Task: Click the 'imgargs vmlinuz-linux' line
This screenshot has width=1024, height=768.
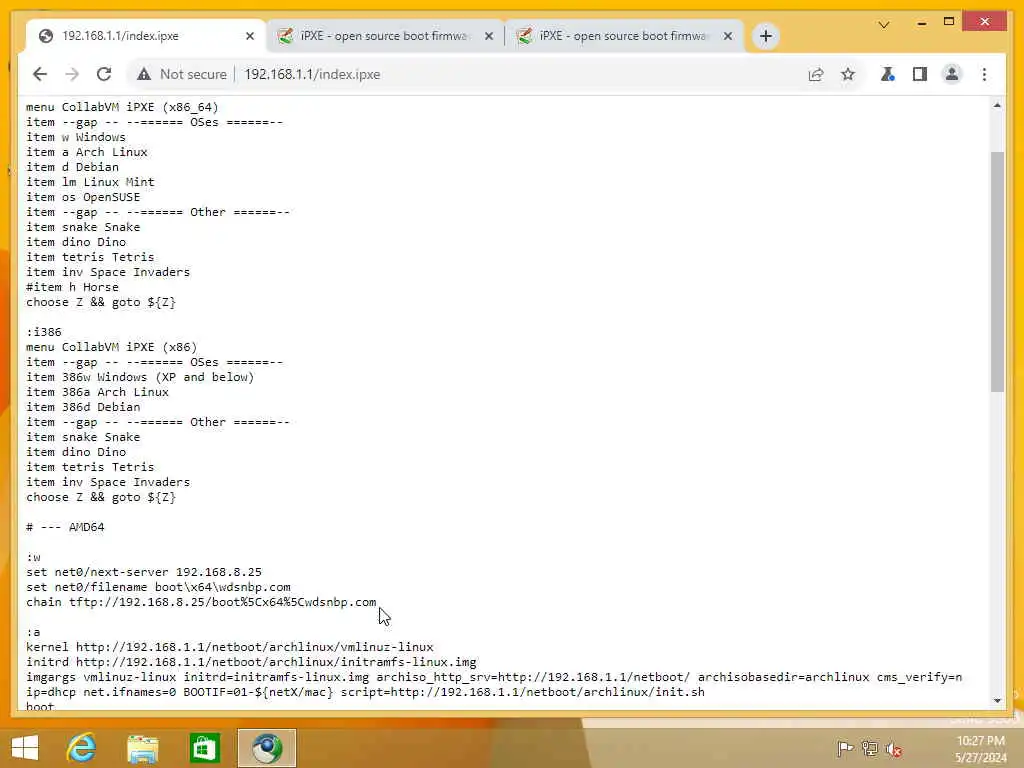Action: click(x=494, y=677)
